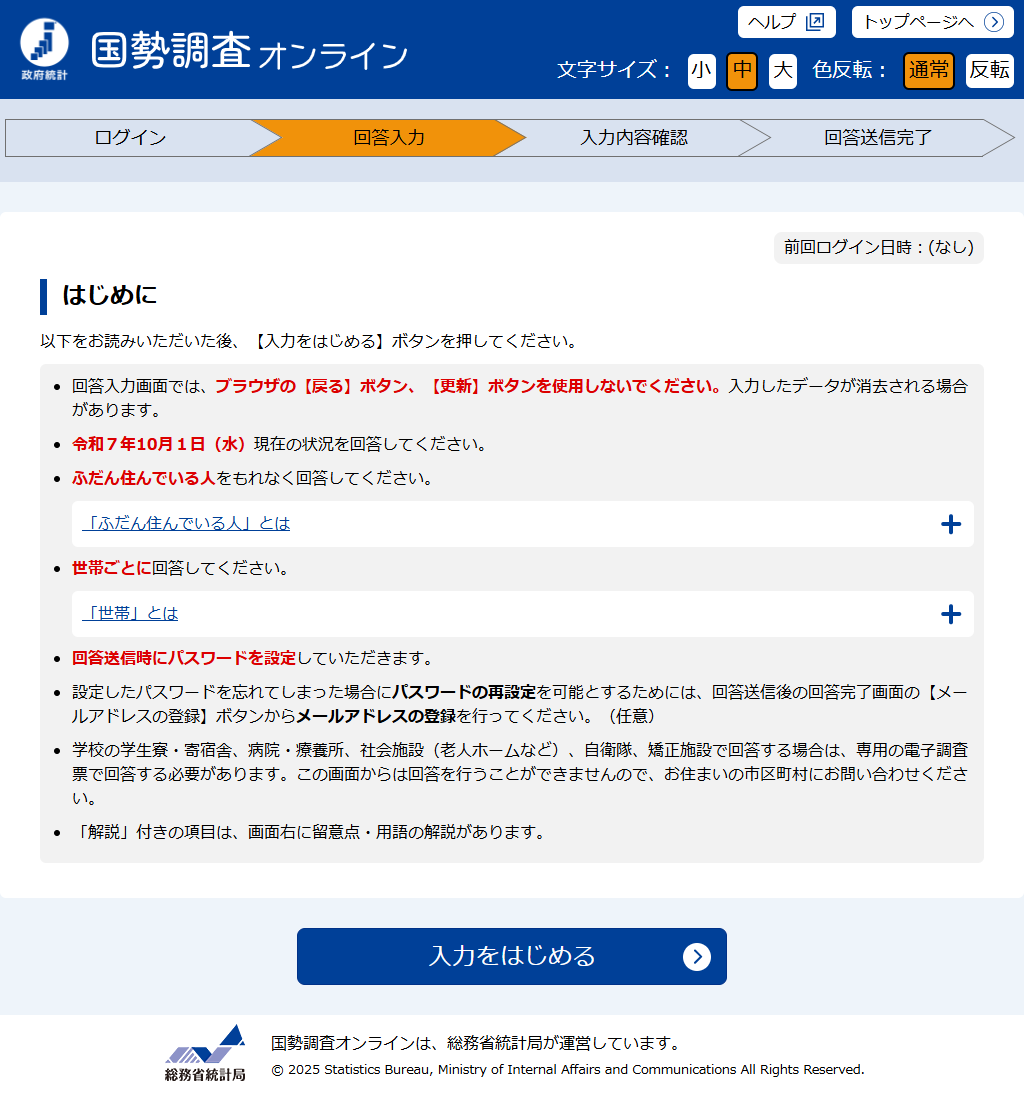Click the 国勢調査 government statistics logo
1024x1097 pixels.
(x=45, y=50)
